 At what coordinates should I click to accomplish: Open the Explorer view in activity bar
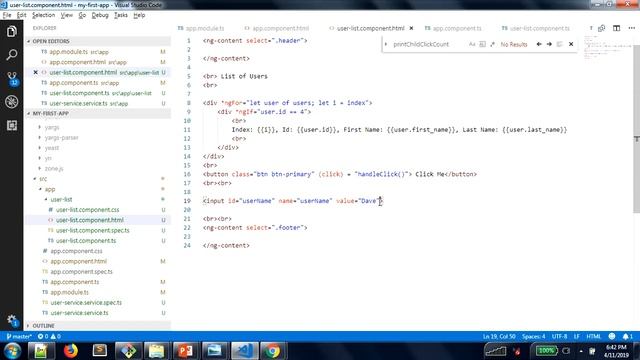tap(11, 31)
